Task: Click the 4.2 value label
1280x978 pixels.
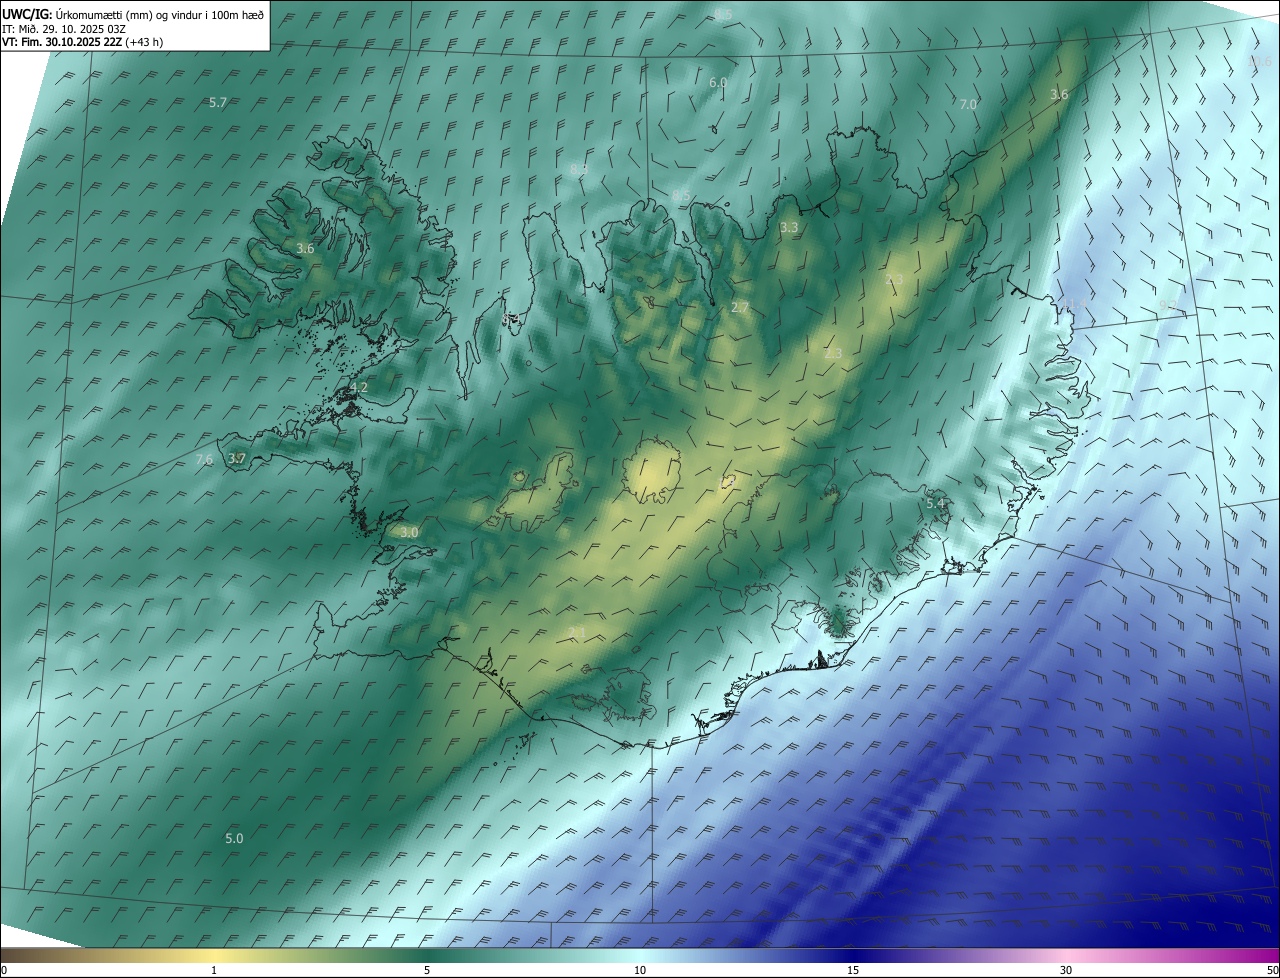Action: (x=358, y=388)
